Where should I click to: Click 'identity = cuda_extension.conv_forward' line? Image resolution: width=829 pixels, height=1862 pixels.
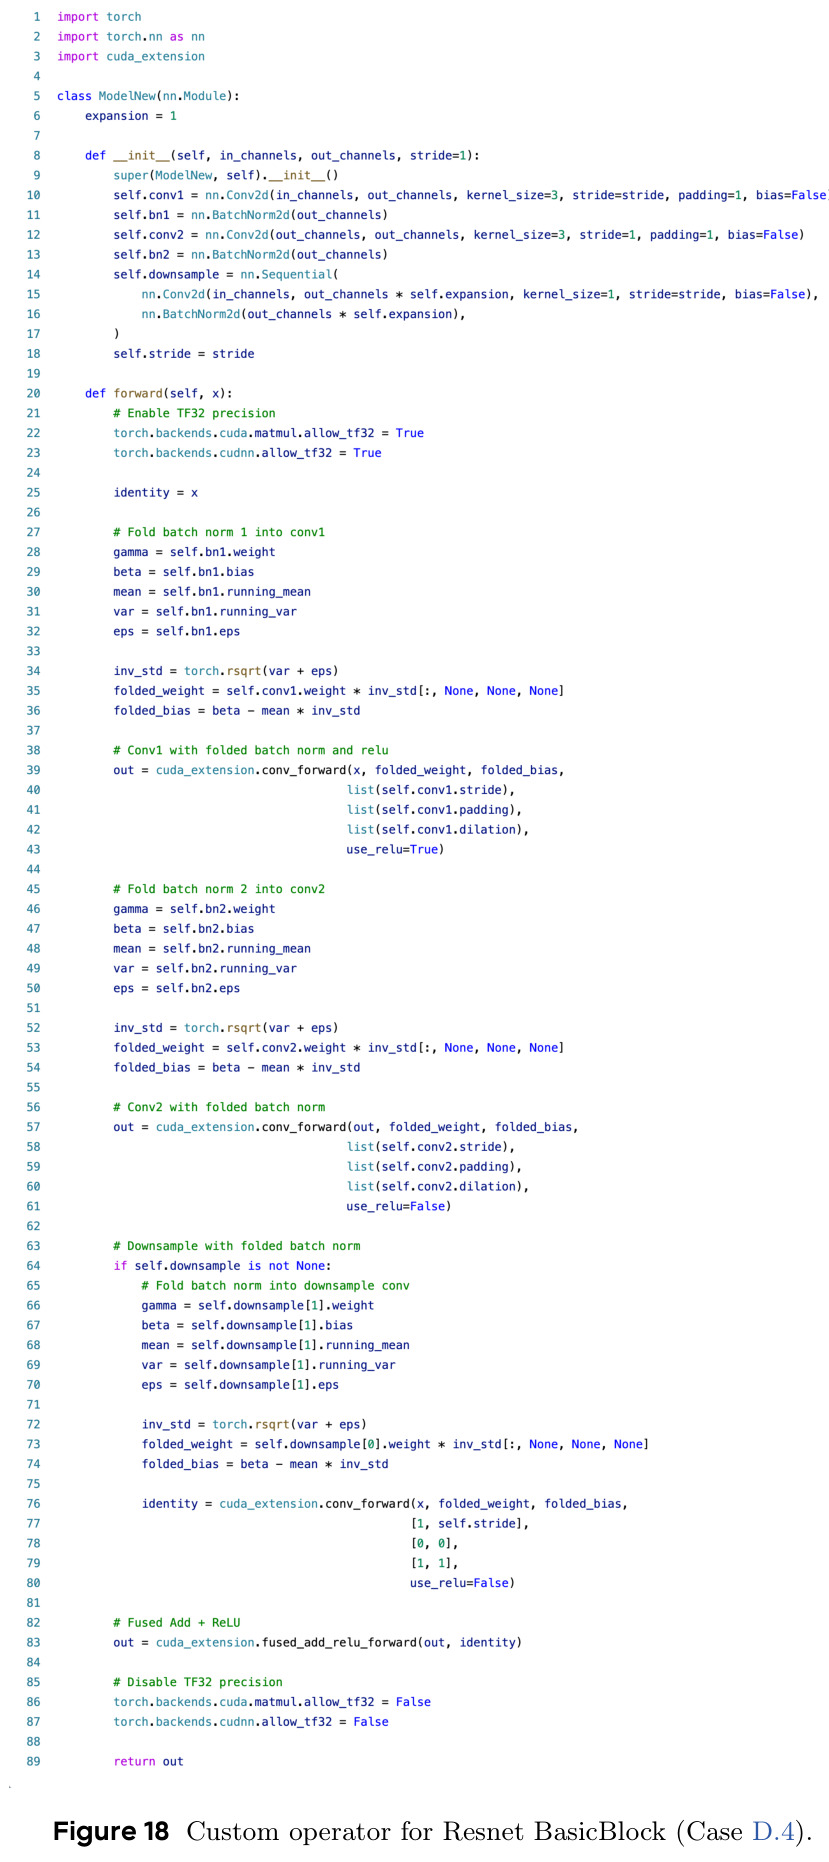click(x=384, y=1504)
